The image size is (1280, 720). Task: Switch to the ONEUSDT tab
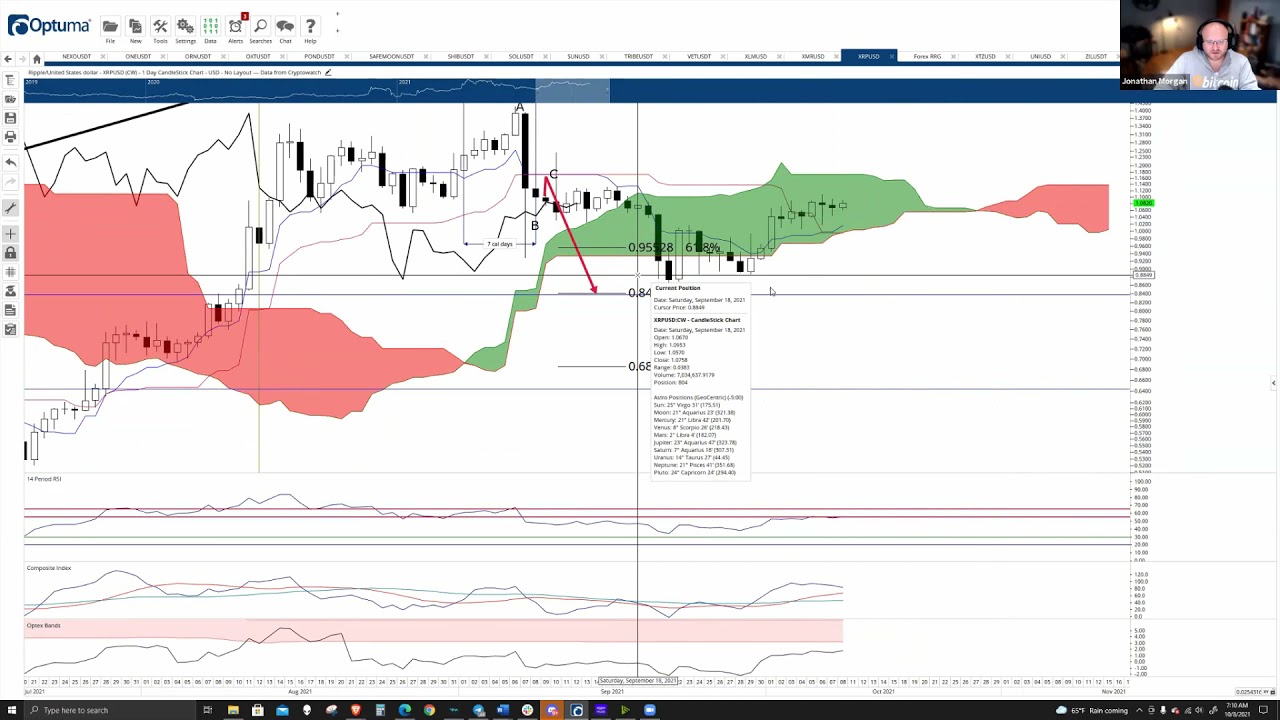coord(137,56)
